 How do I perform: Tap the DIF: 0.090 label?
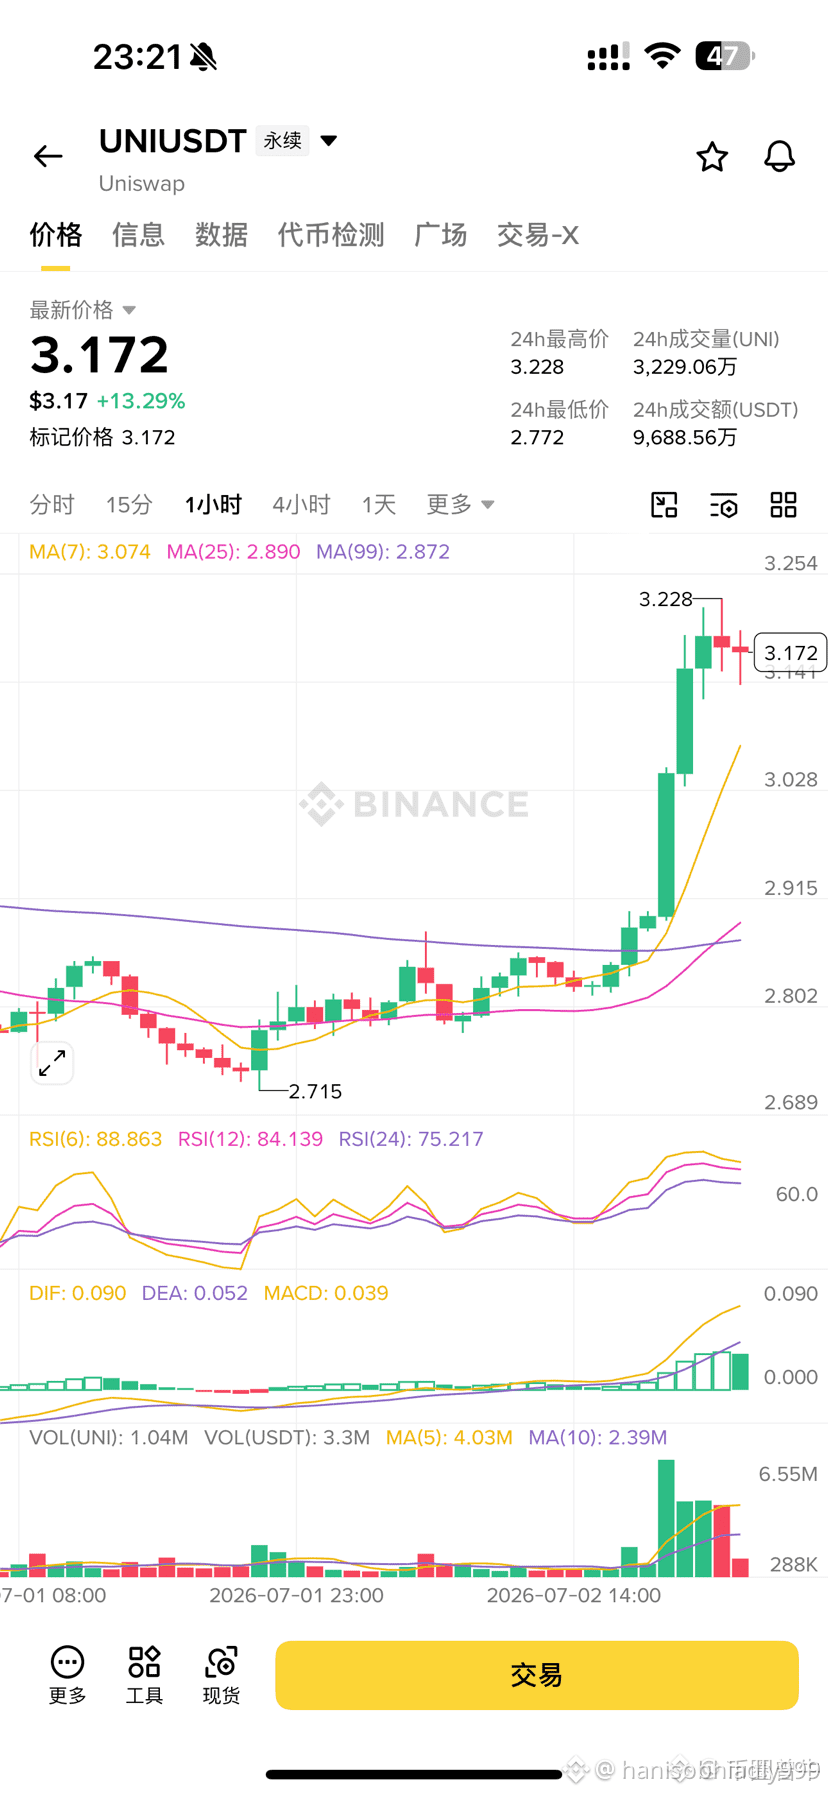pos(78,1293)
